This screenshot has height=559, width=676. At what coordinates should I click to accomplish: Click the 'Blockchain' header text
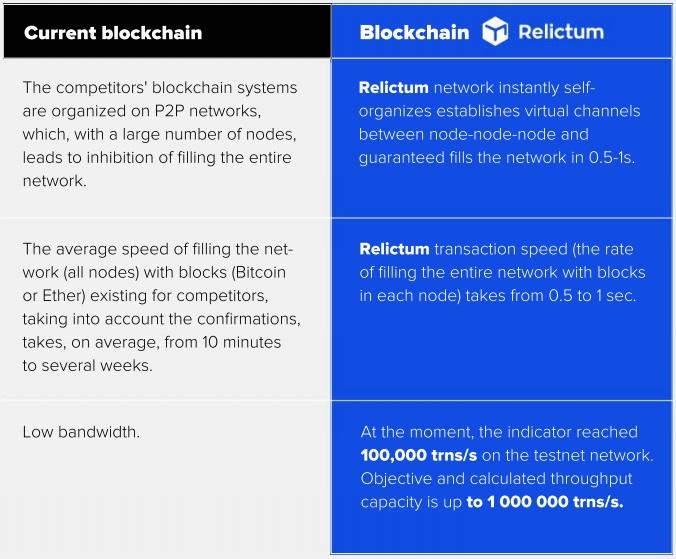pyautogui.click(x=414, y=32)
